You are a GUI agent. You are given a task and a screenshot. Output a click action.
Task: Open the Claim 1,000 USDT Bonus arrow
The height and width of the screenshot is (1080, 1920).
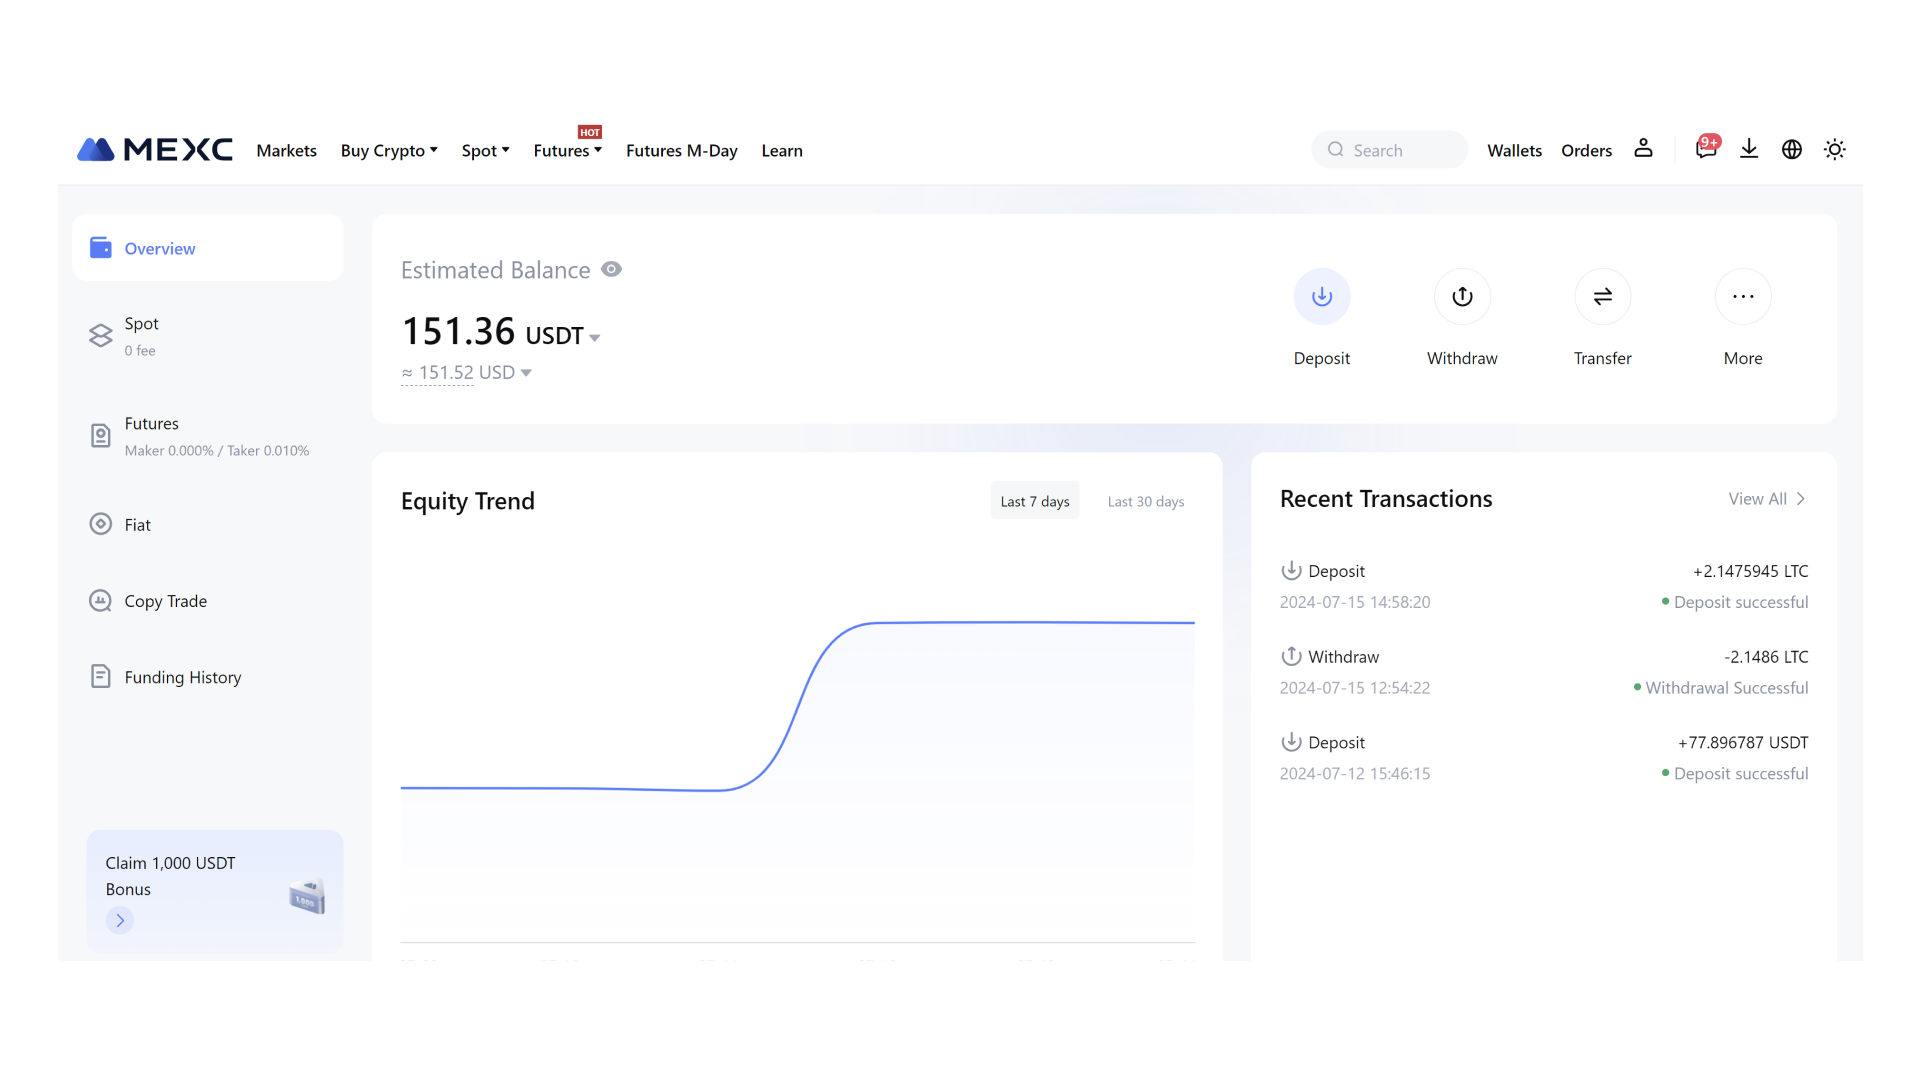[x=120, y=920]
